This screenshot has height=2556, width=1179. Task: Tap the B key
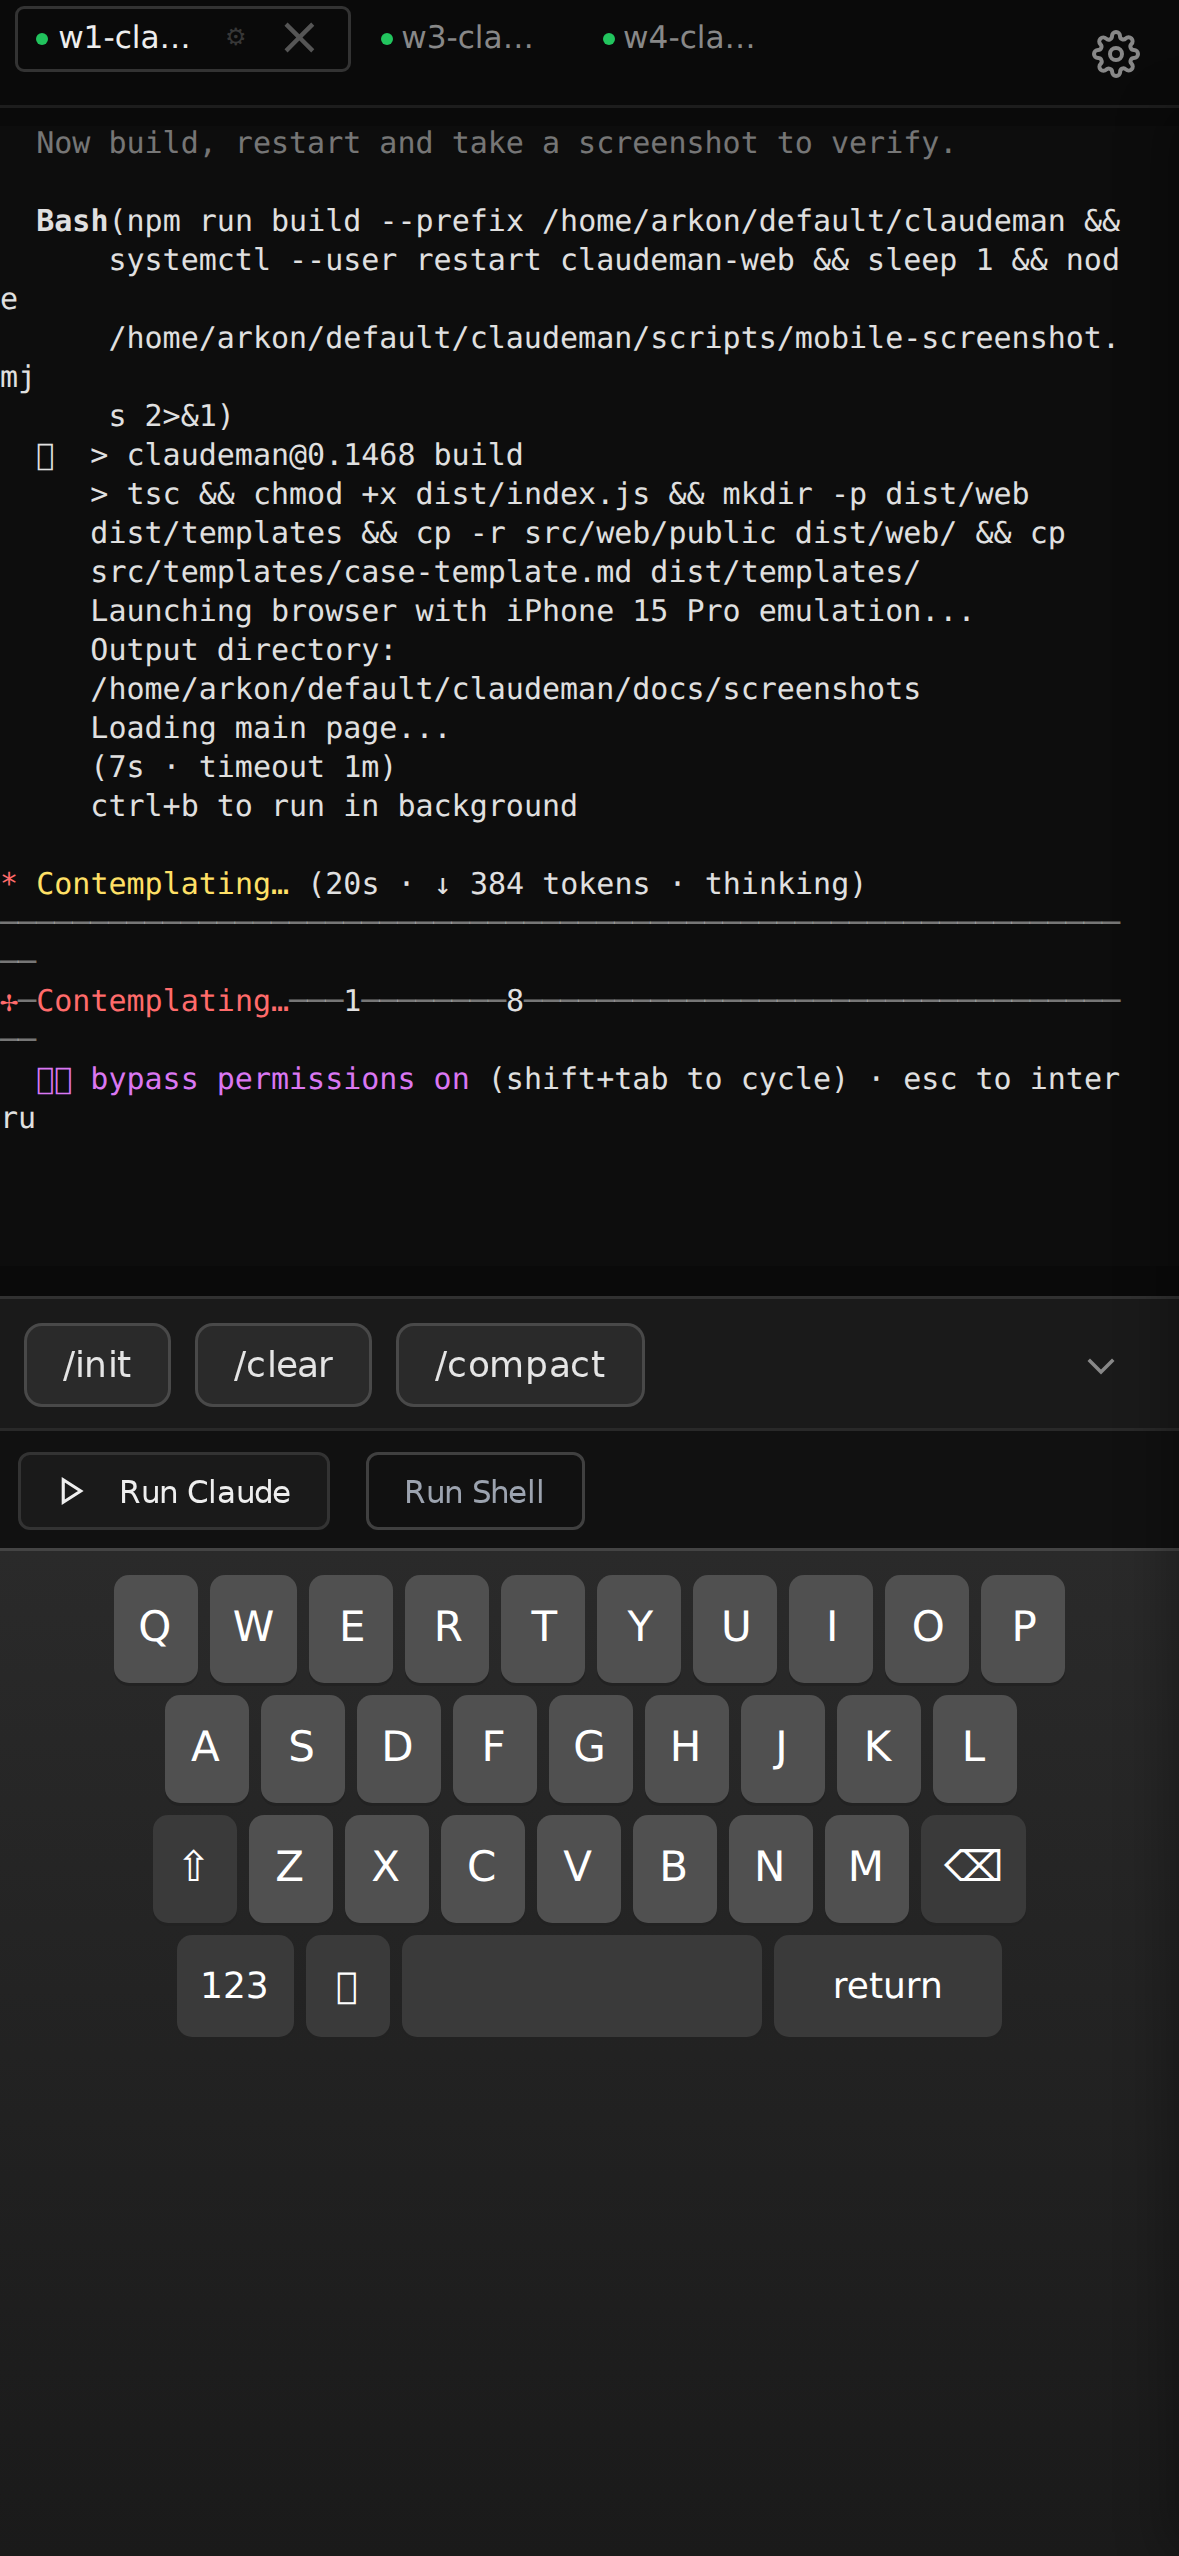[674, 1867]
